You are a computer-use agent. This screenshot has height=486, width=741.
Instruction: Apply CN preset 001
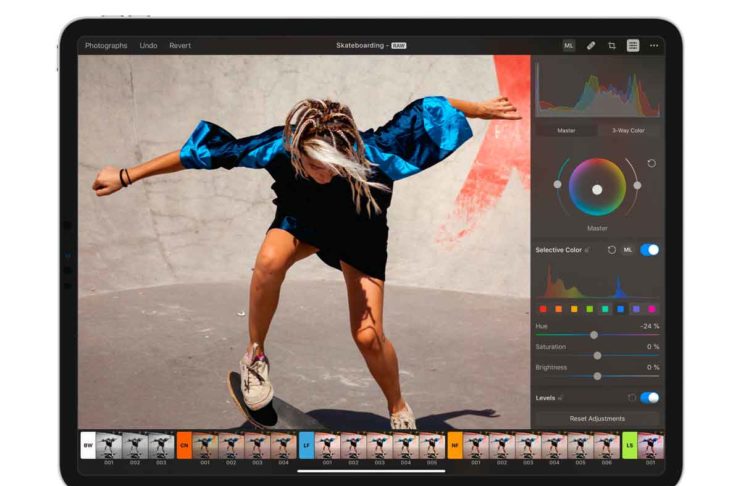(205, 445)
